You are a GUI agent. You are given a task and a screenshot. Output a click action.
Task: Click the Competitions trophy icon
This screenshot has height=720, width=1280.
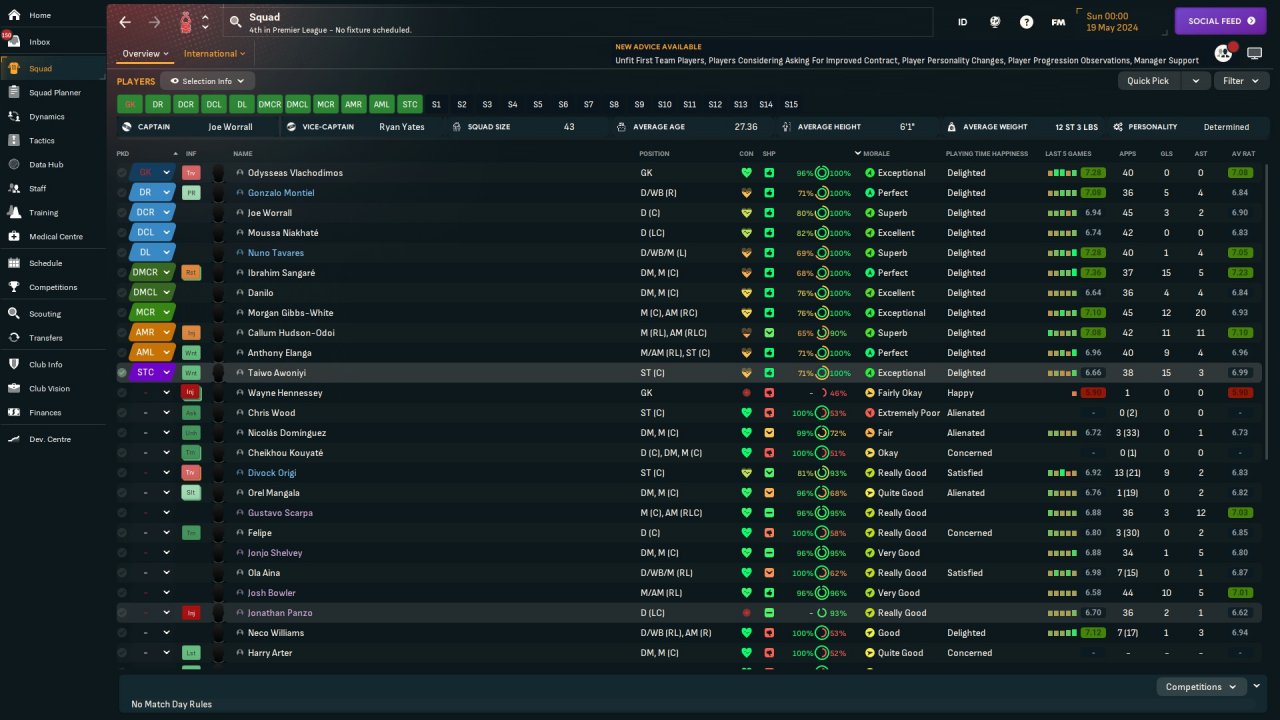(x=14, y=287)
